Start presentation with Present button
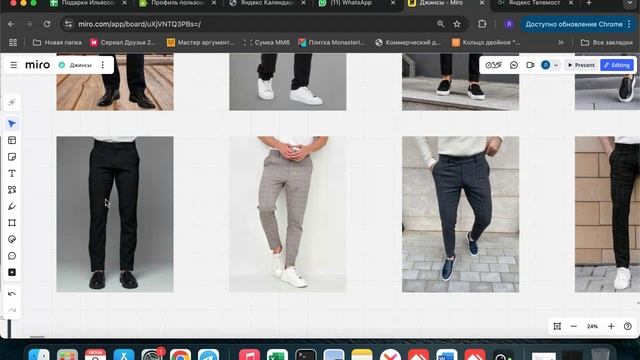This screenshot has height=360, width=640. point(581,65)
